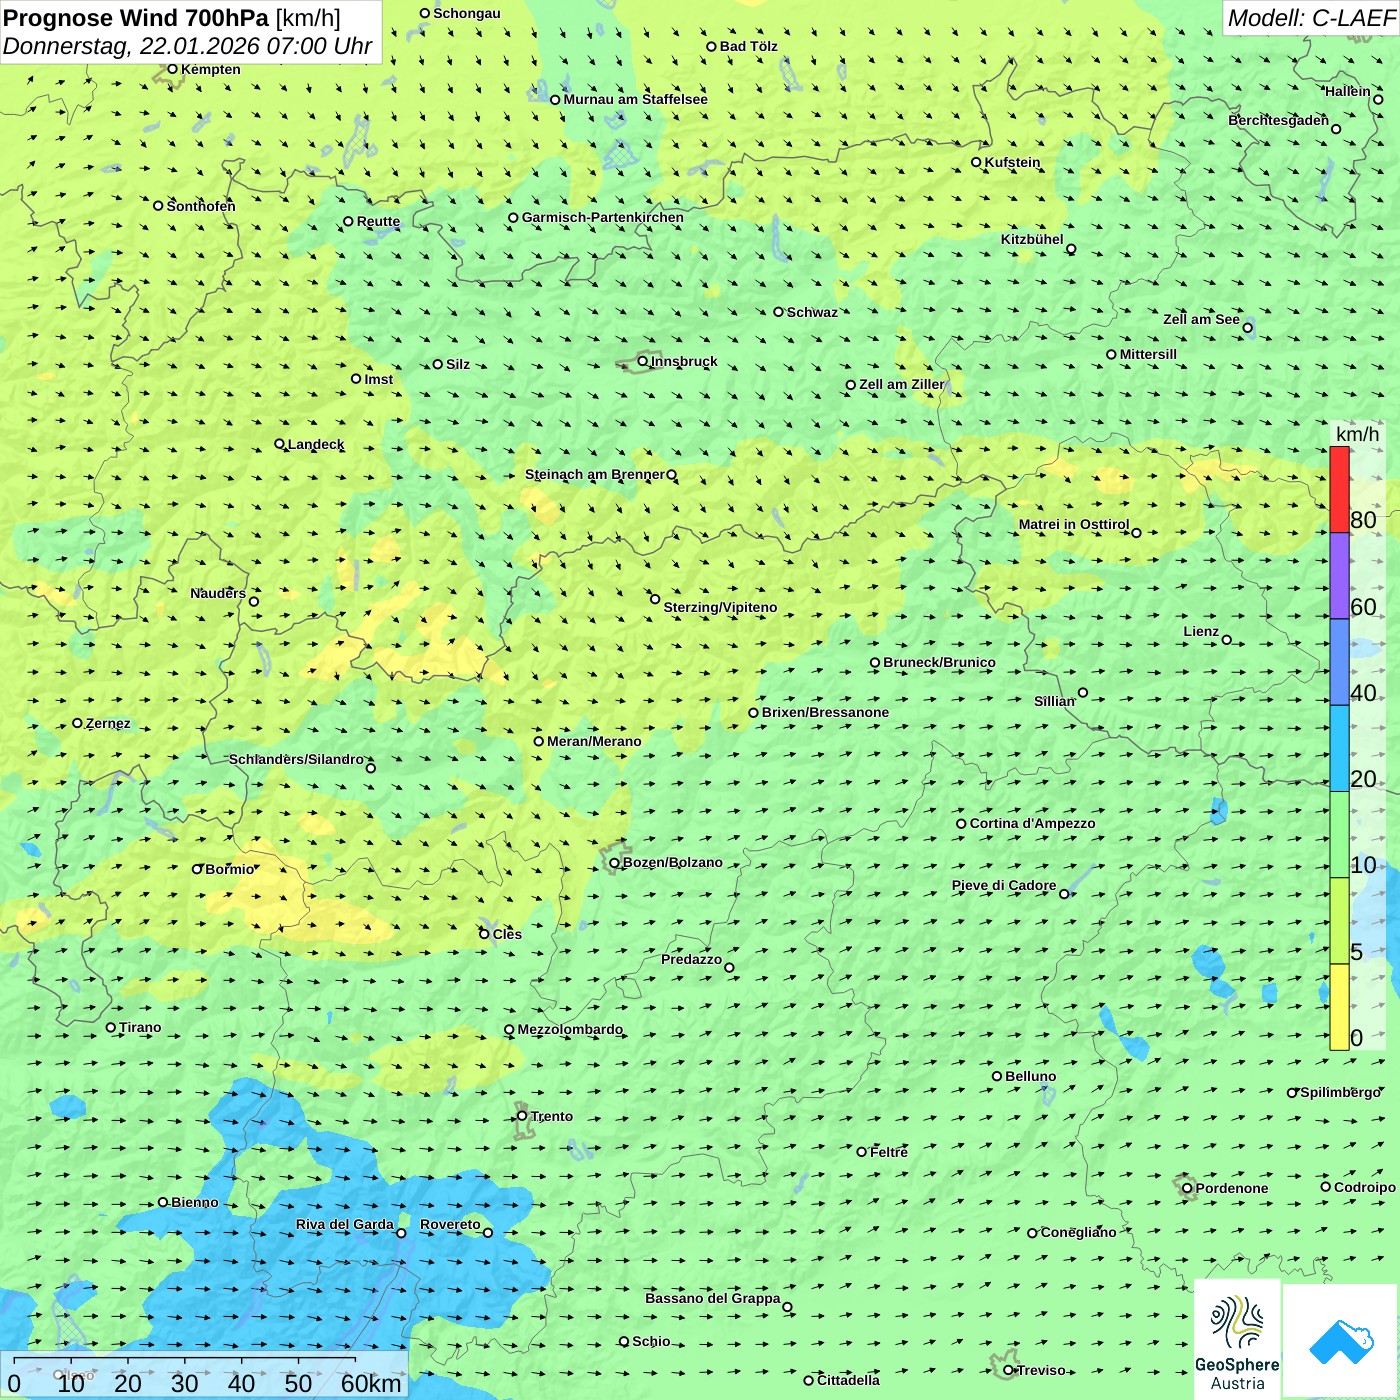Viewport: 1400px width, 1400px height.
Task: Click the 'Conegliano' label
Action: pyautogui.click(x=1078, y=1232)
